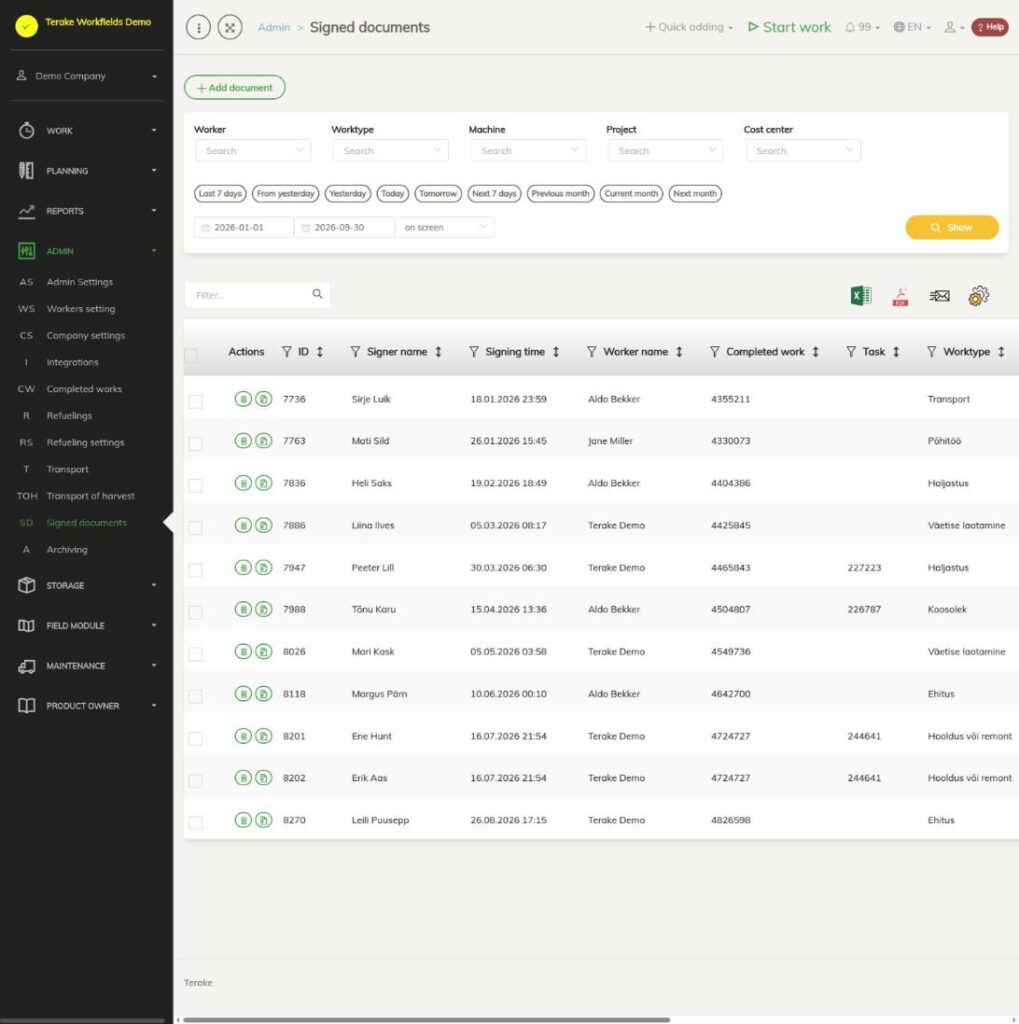This screenshot has height=1024, width=1019.
Task: Expand the WORK sidebar menu
Action: 87,131
